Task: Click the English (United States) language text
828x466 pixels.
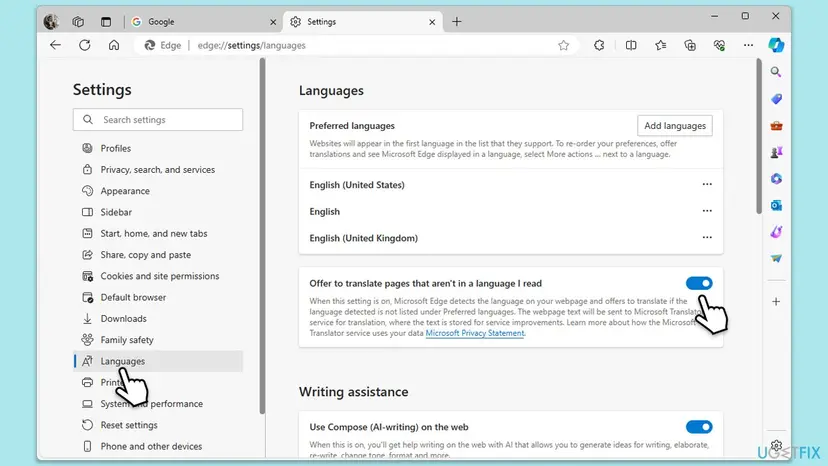Action: point(357,185)
